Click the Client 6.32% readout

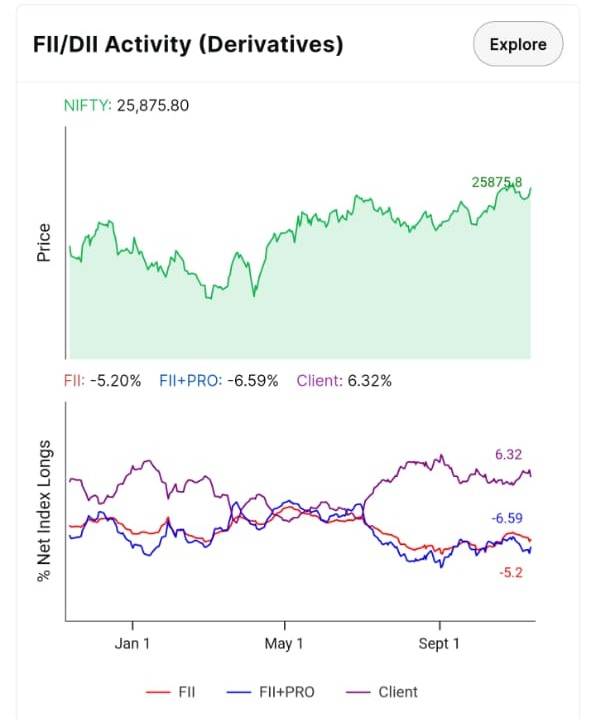pos(344,381)
